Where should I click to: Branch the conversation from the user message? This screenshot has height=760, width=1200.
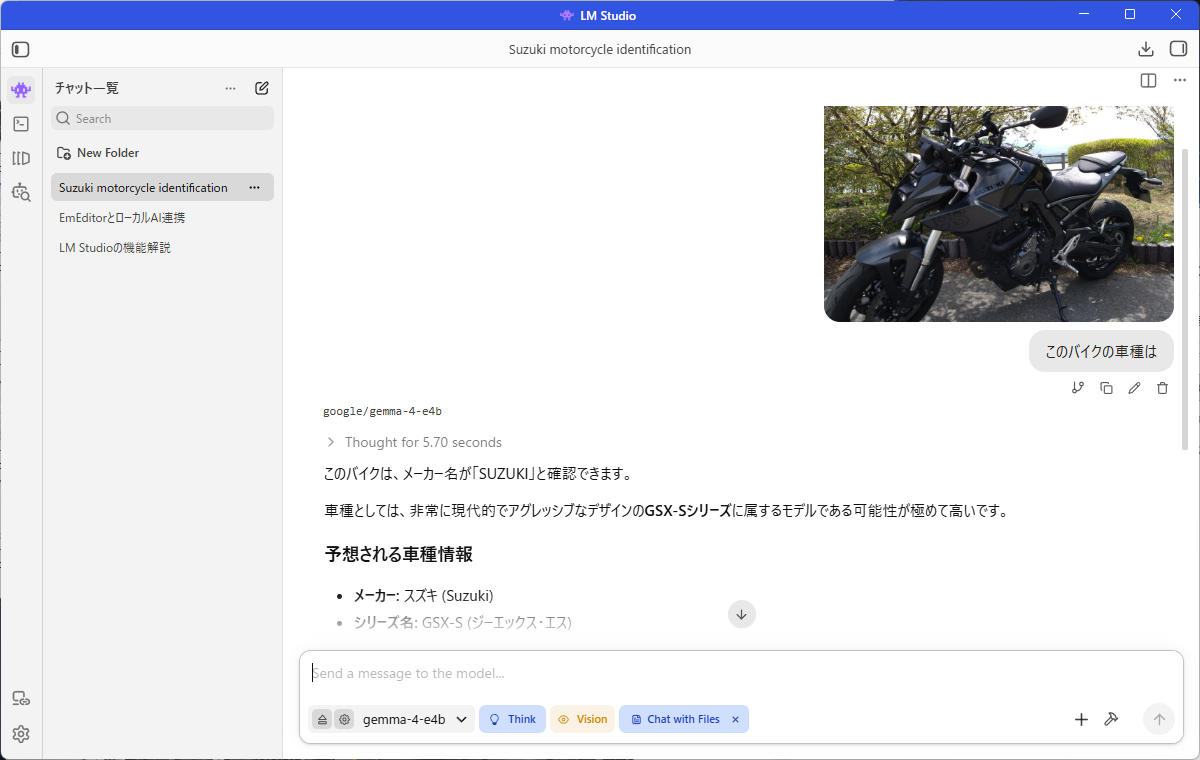(1078, 388)
